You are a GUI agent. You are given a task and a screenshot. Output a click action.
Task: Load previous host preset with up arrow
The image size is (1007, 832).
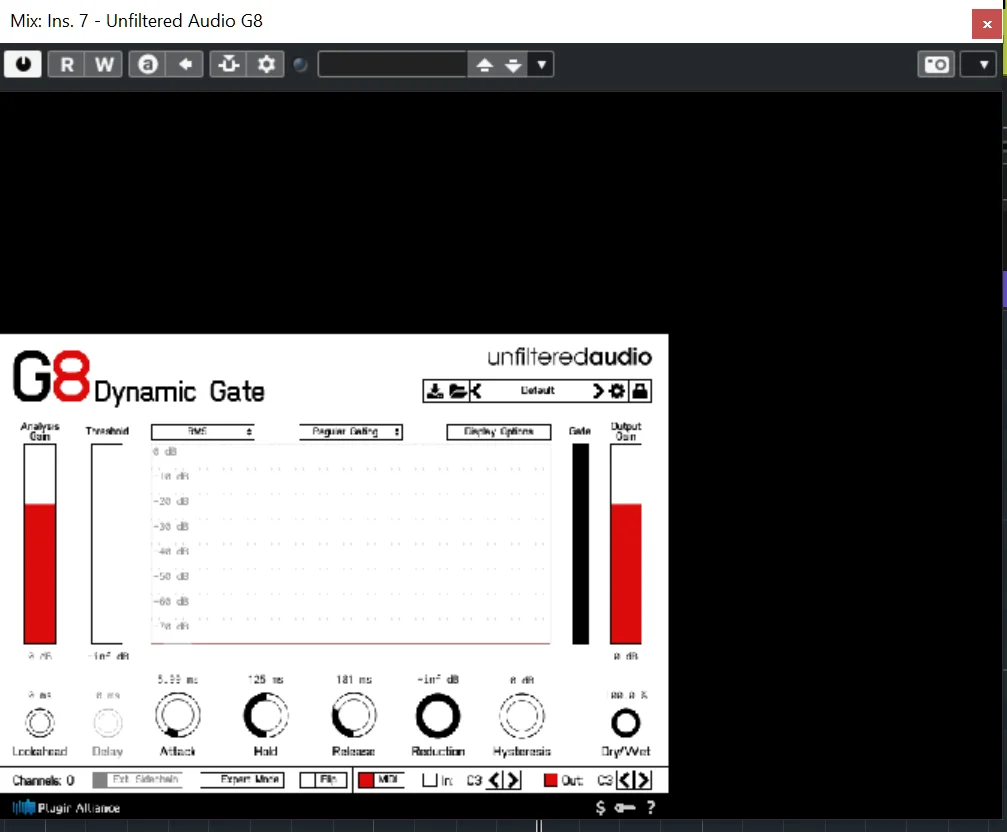[x=484, y=64]
